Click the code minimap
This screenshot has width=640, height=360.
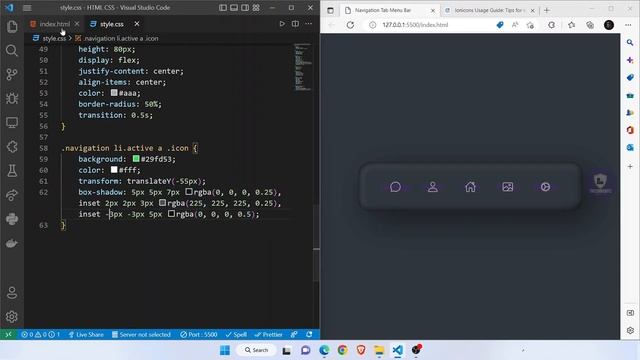(x=302, y=67)
